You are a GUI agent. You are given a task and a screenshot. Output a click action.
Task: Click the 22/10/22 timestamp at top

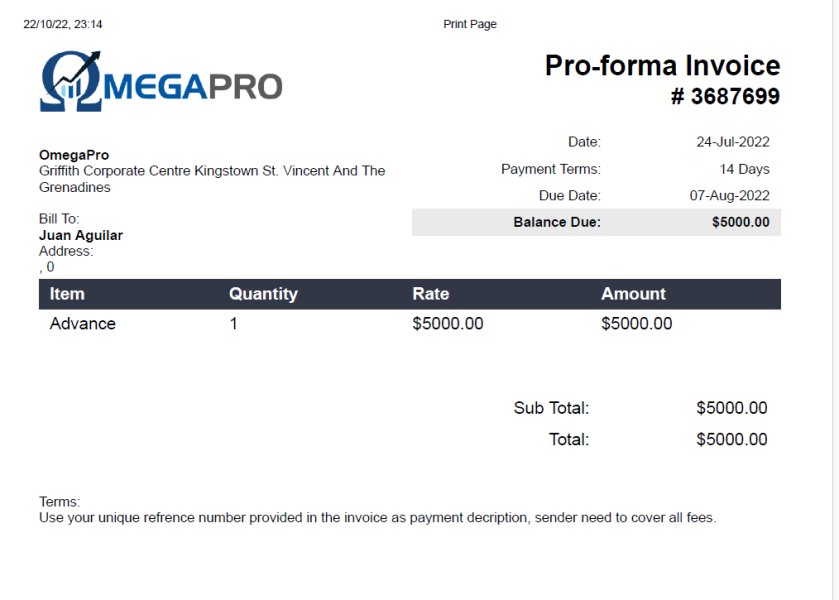[x=63, y=24]
